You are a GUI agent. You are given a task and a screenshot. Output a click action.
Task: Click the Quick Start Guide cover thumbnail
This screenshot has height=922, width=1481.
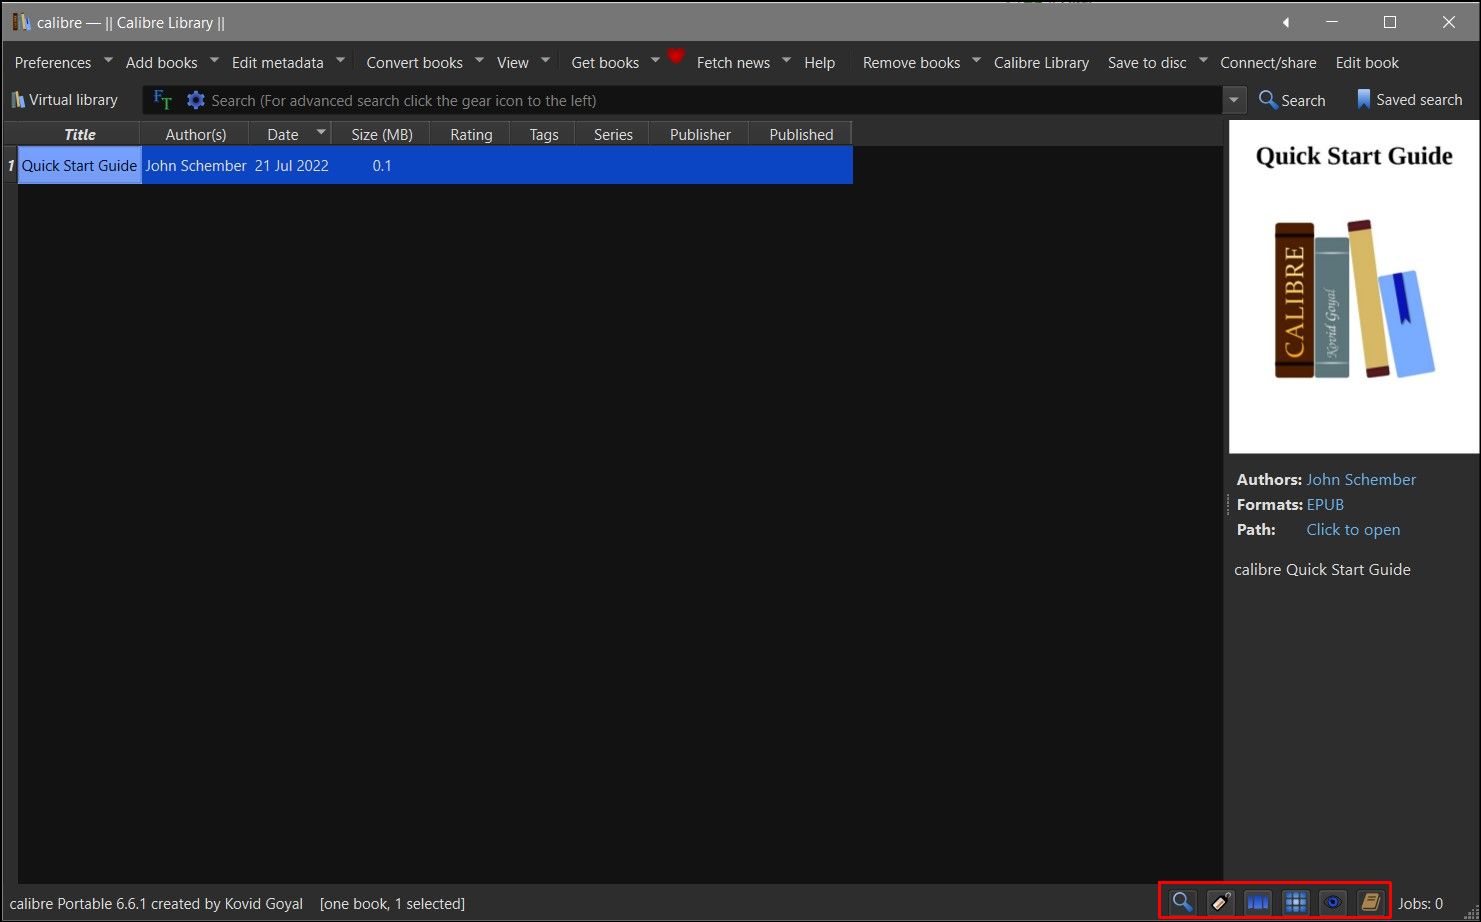(1354, 287)
